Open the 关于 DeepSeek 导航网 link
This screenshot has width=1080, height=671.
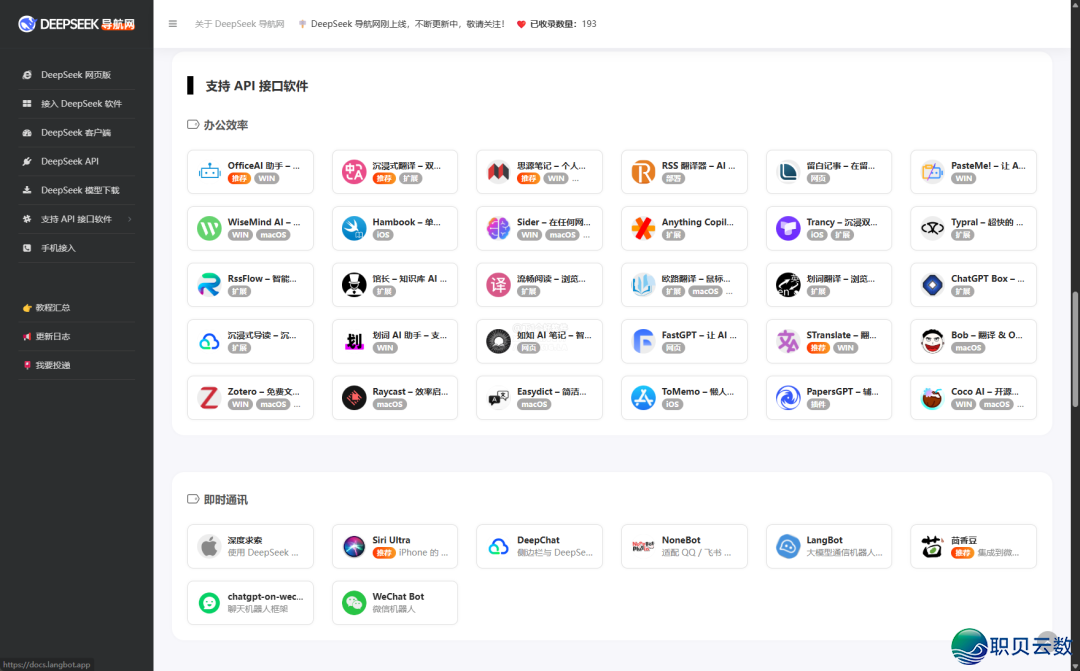(239, 24)
